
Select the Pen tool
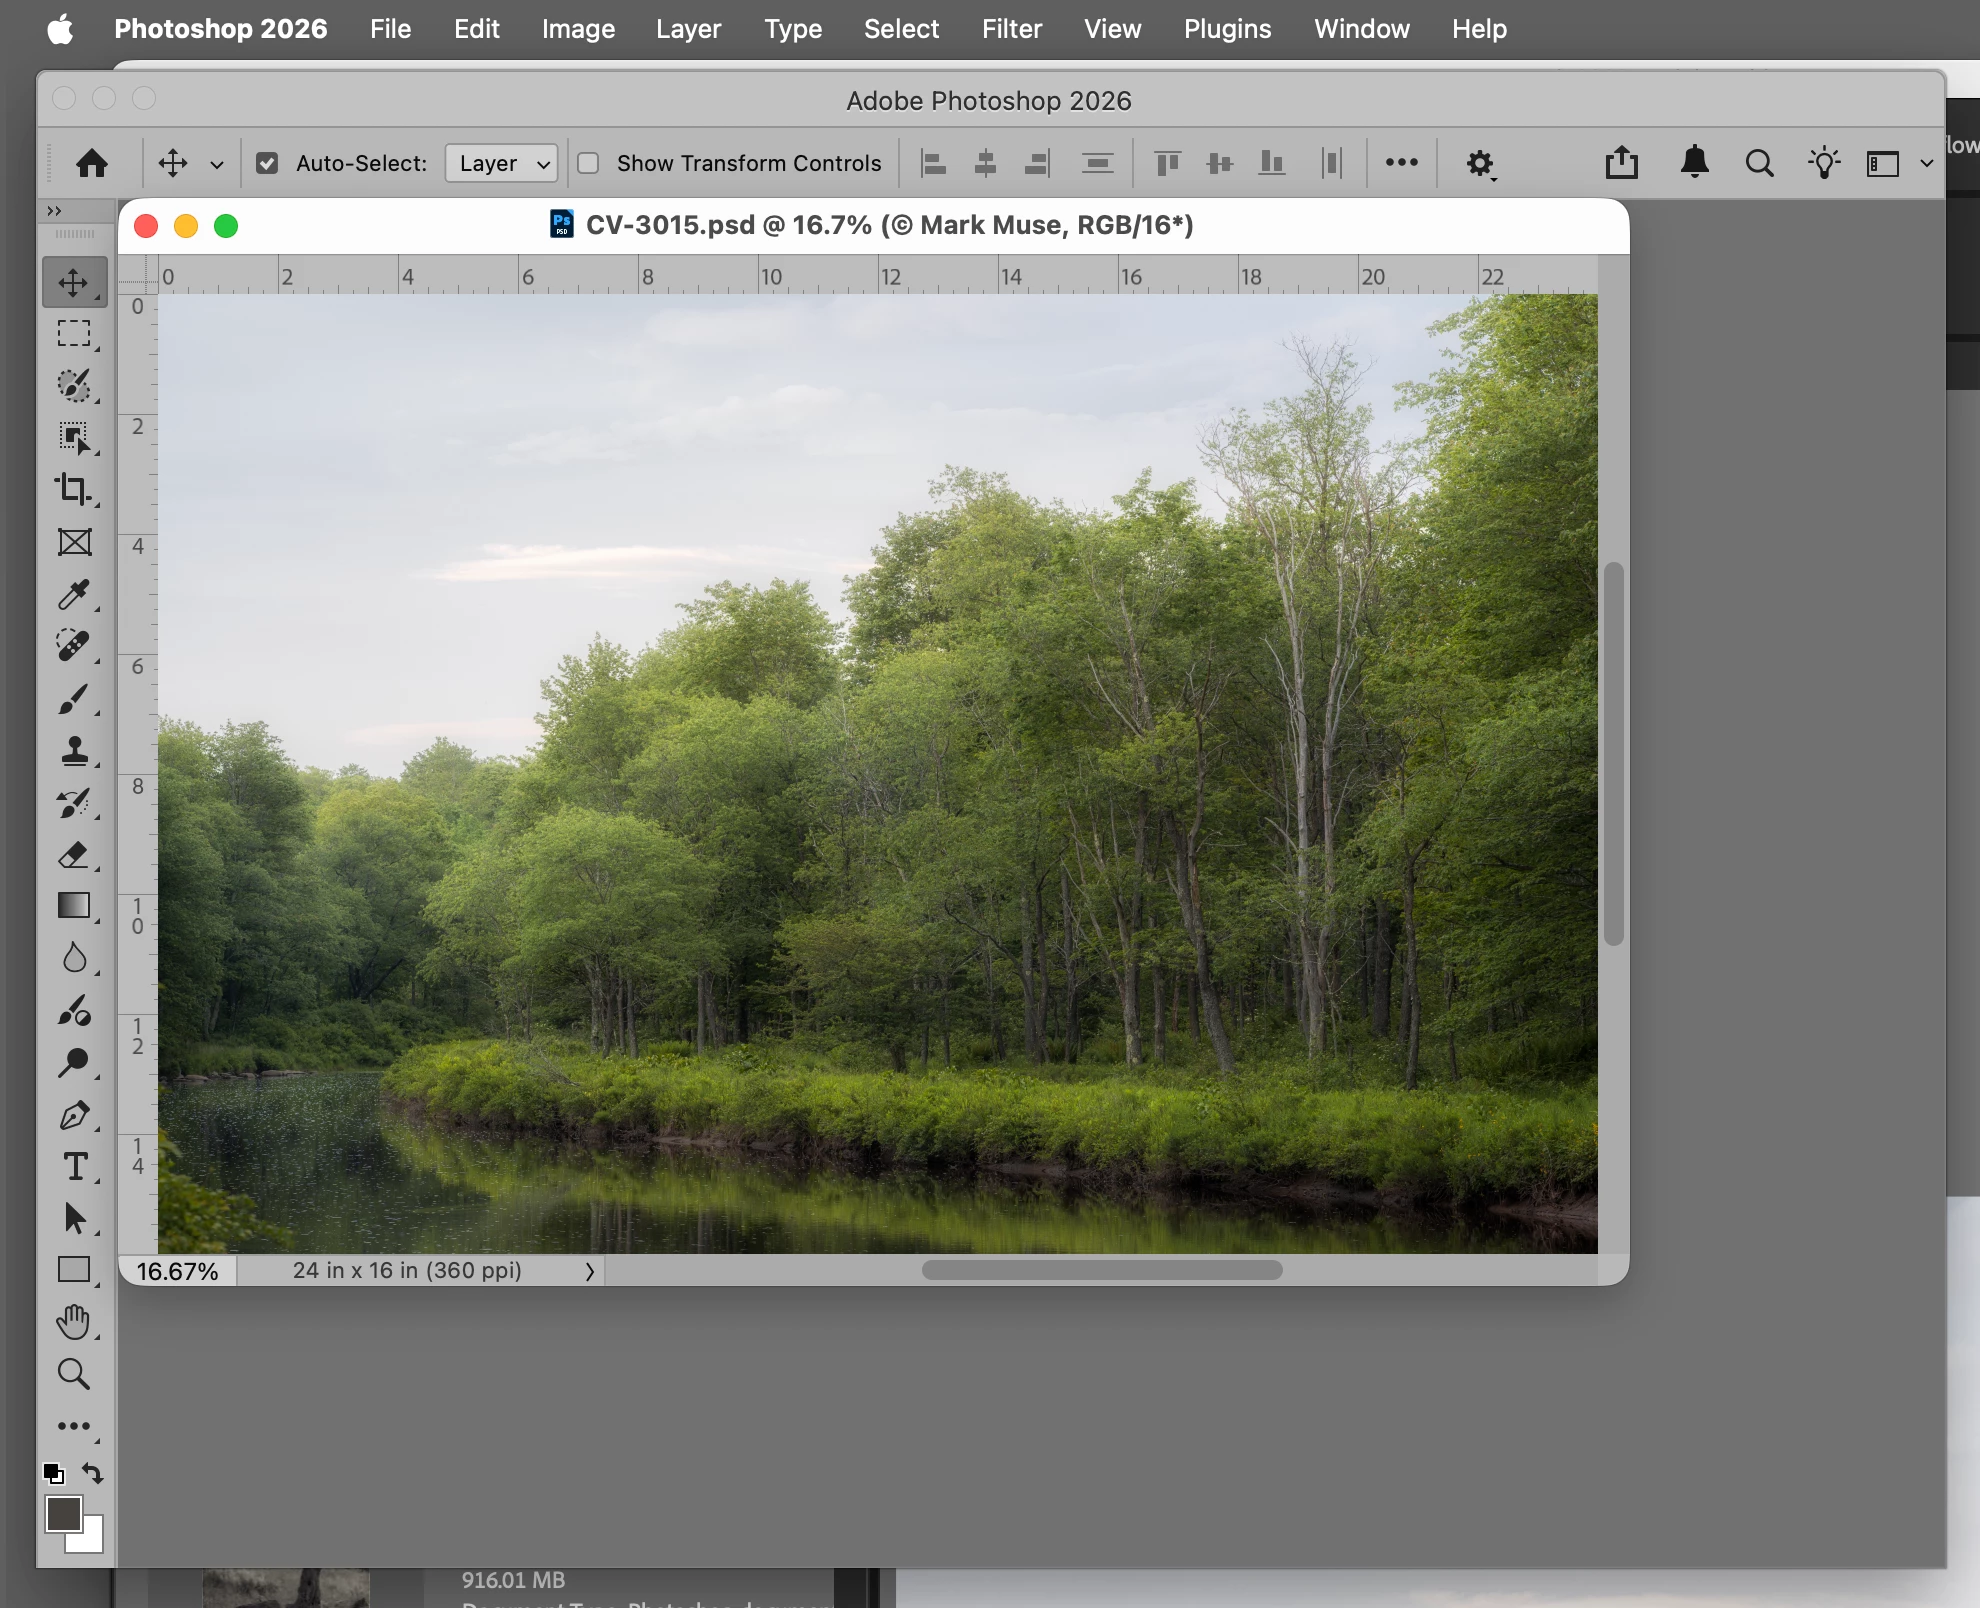(x=74, y=1115)
